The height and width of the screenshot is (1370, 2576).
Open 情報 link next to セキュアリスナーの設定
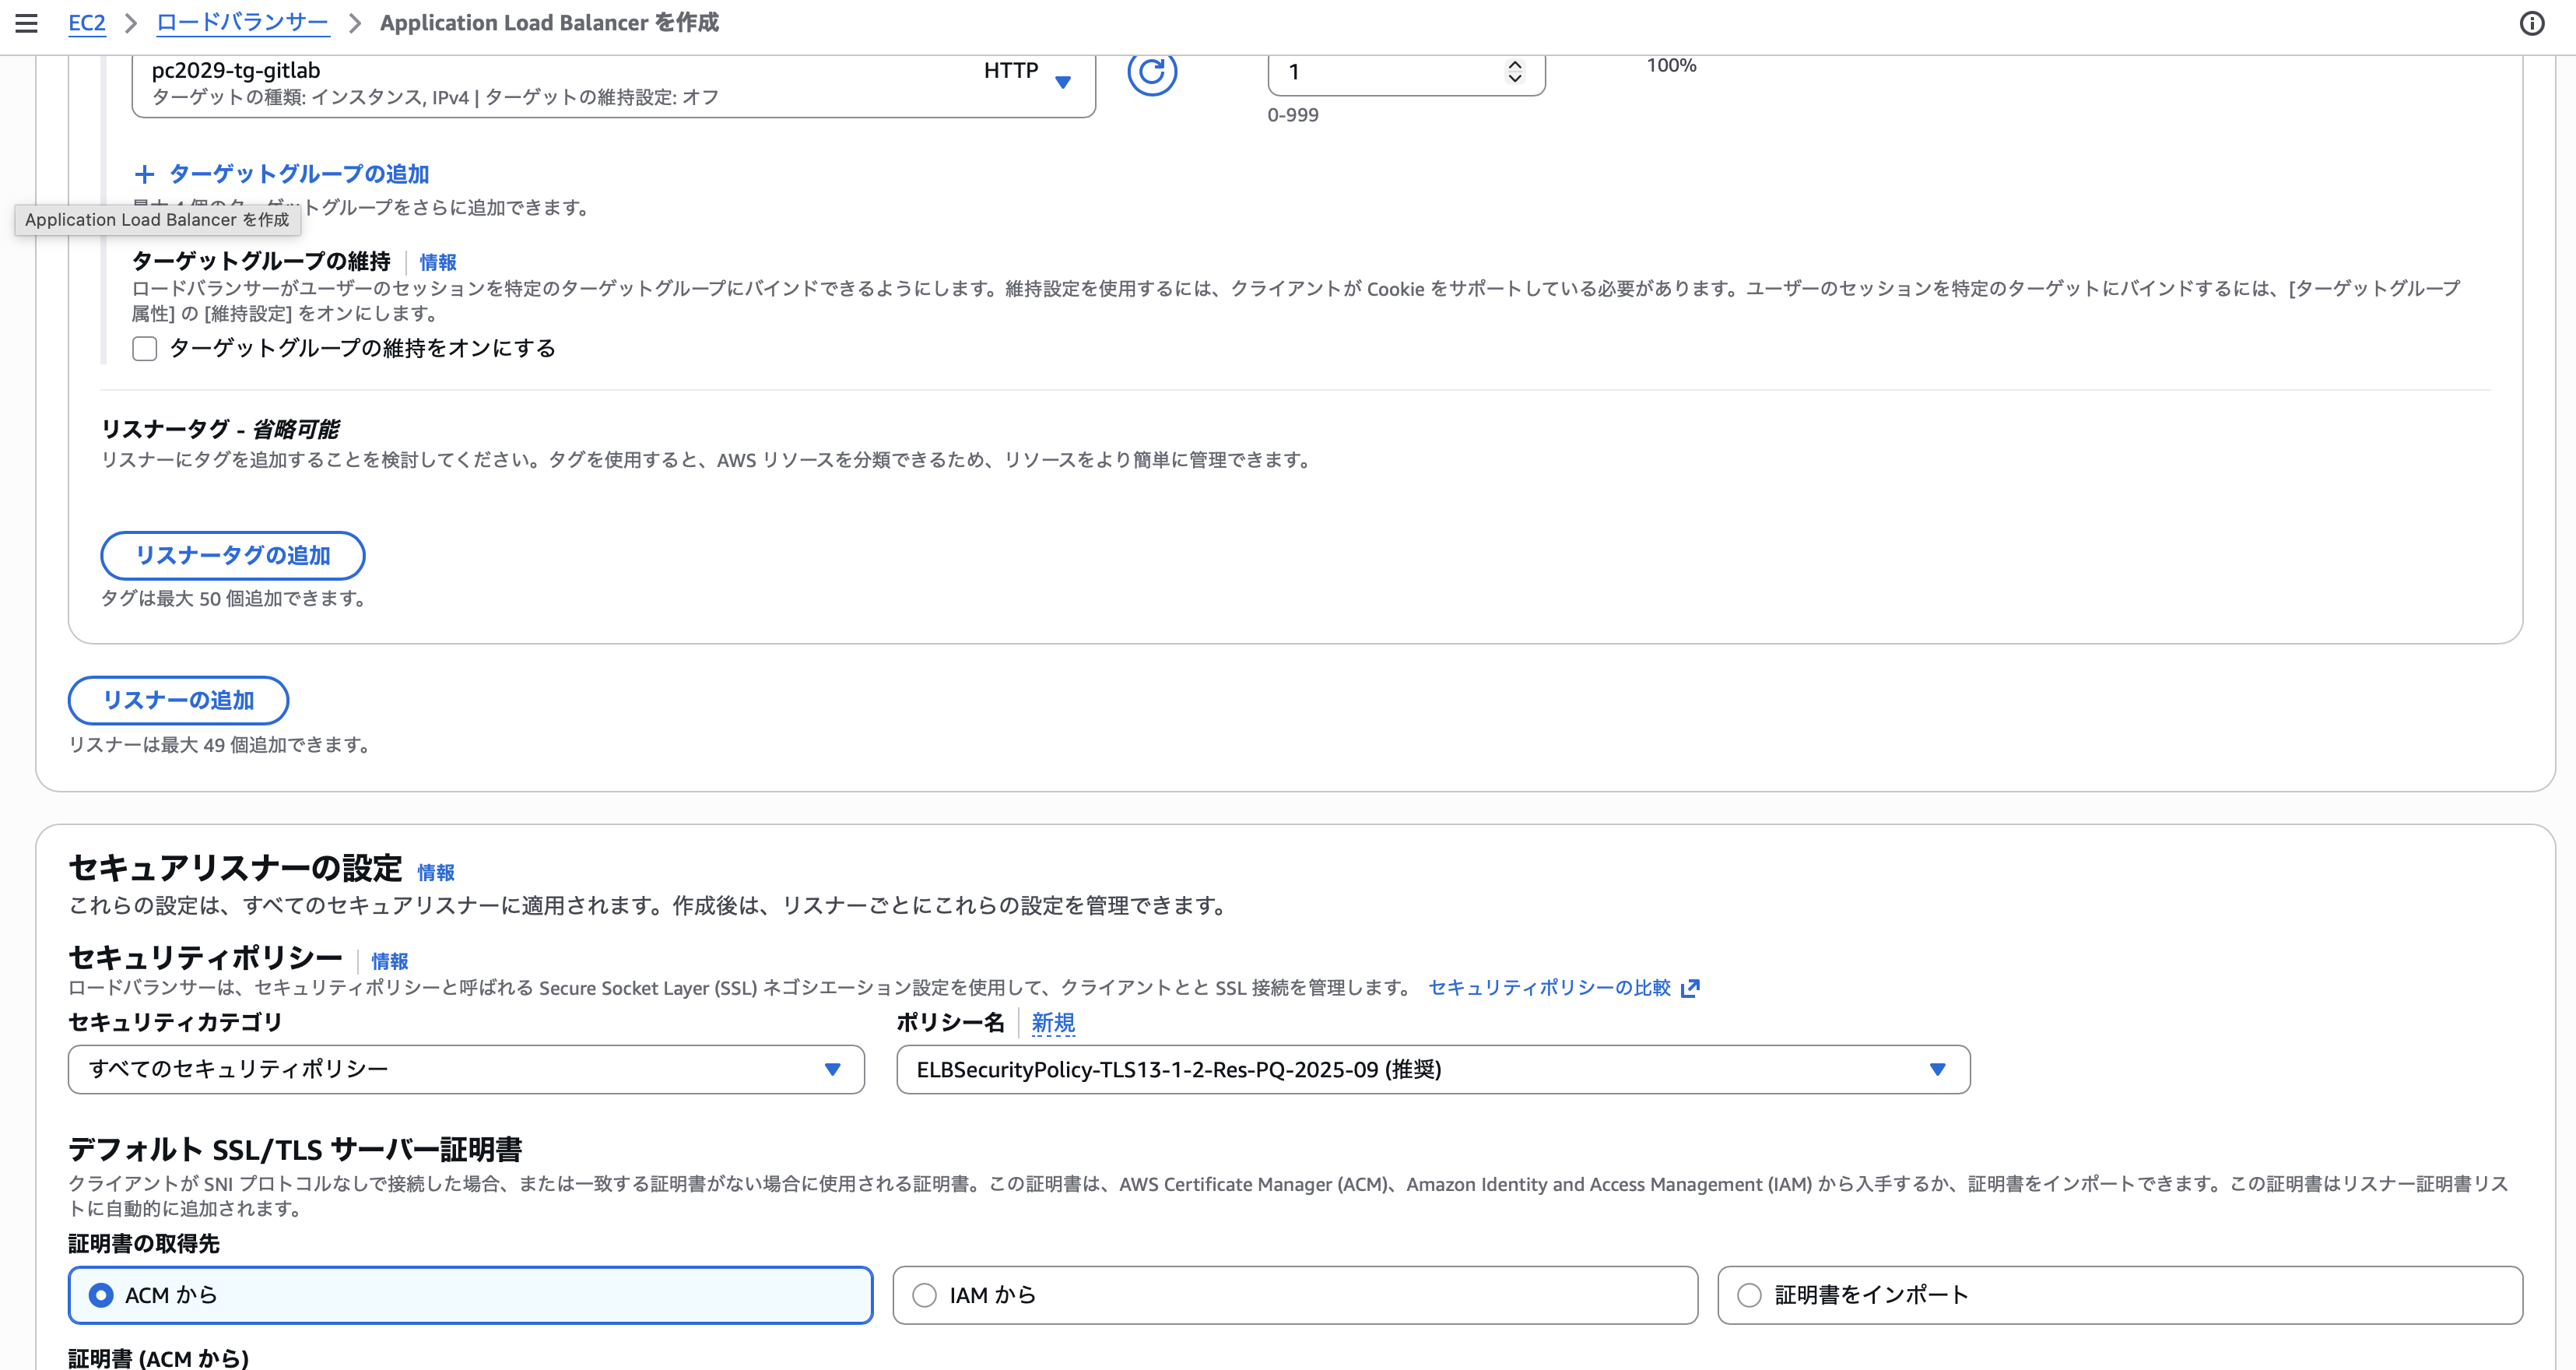click(435, 872)
